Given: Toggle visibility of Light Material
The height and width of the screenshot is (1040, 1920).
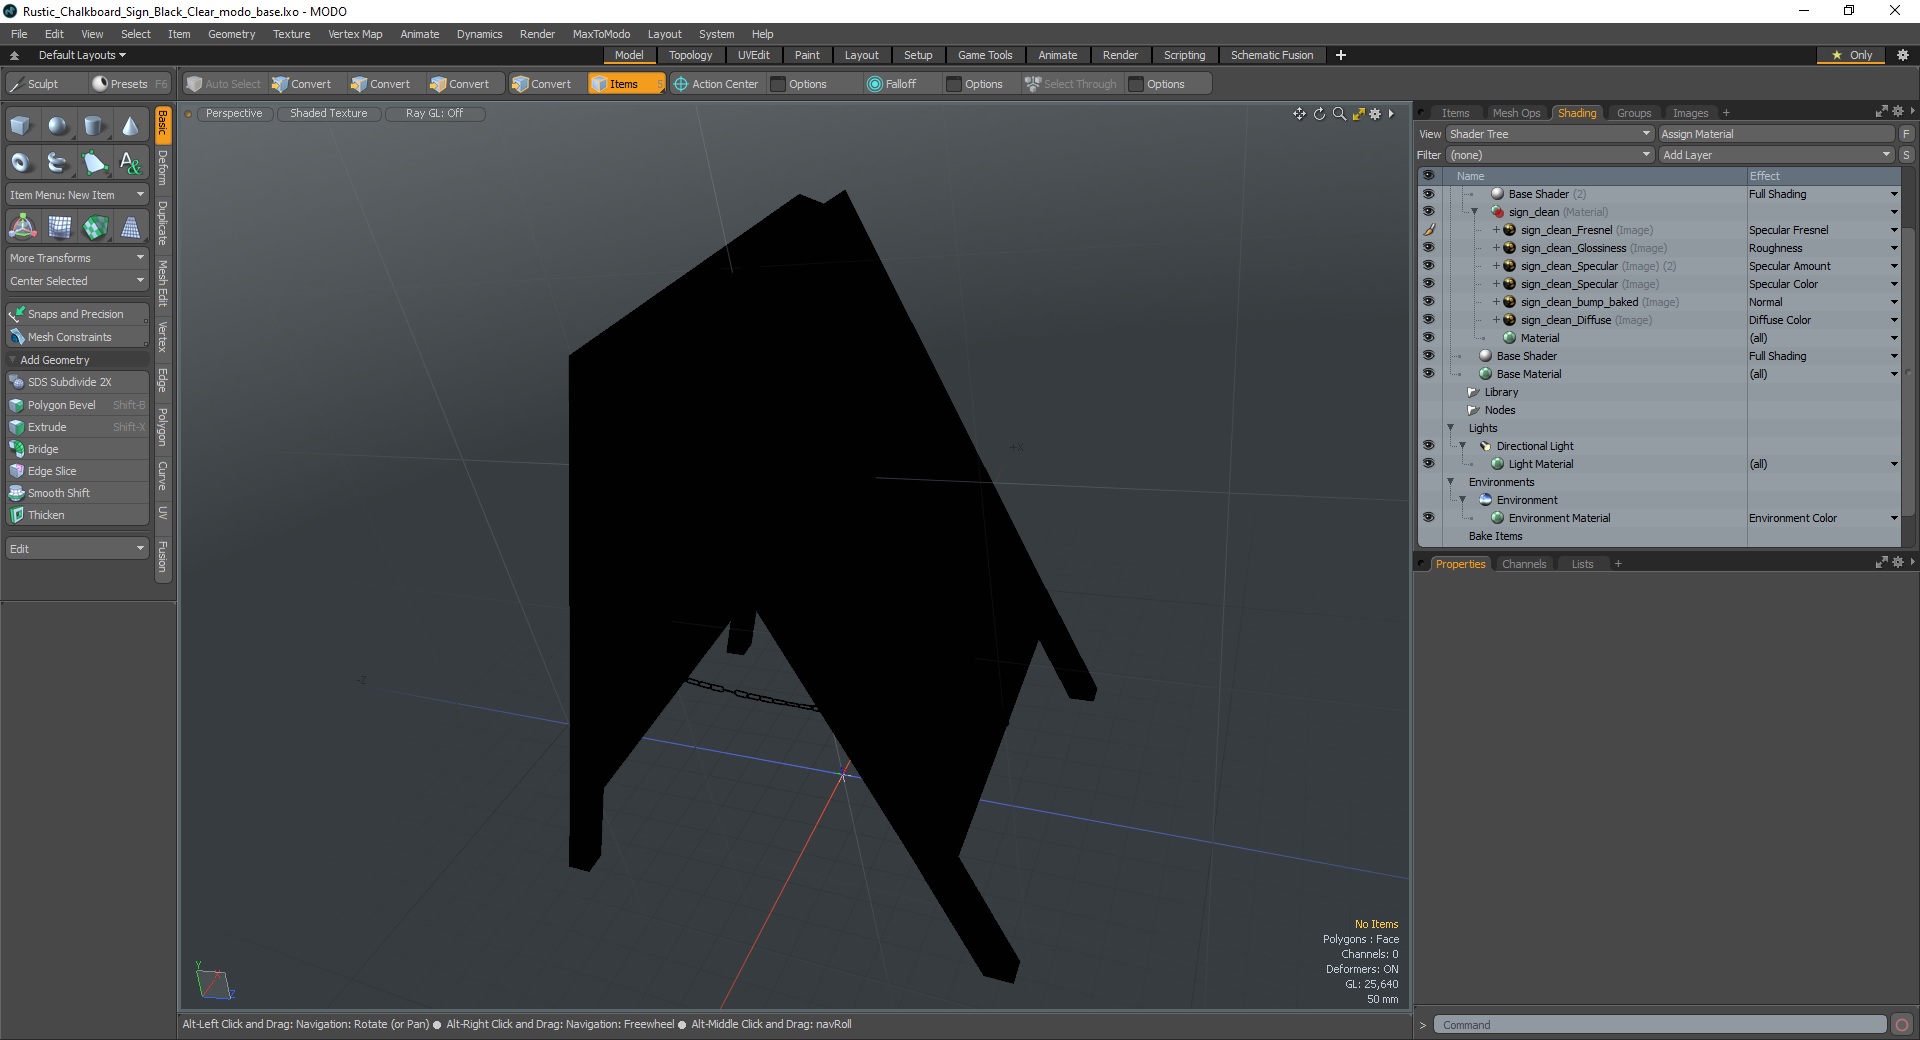Looking at the screenshot, I should [1428, 464].
